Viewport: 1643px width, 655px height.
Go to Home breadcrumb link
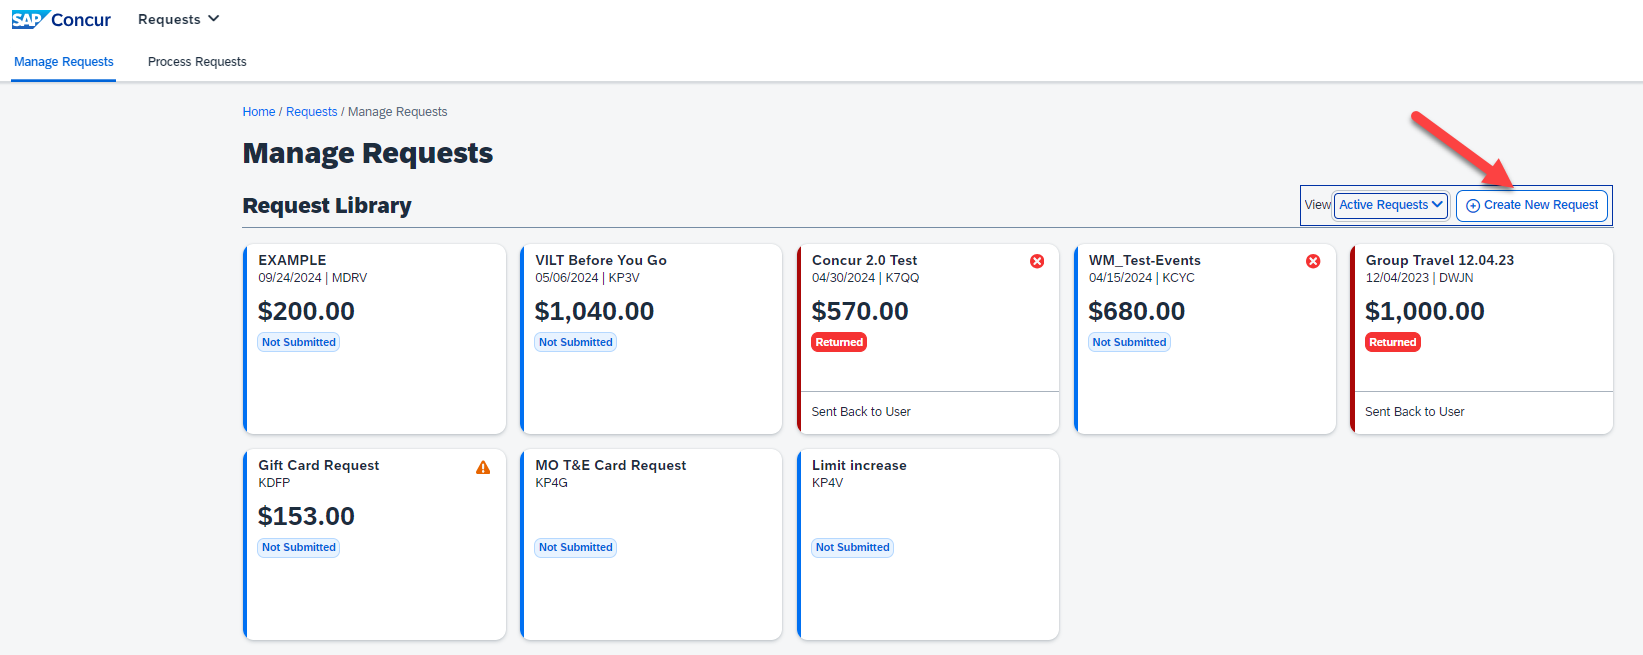click(x=258, y=112)
